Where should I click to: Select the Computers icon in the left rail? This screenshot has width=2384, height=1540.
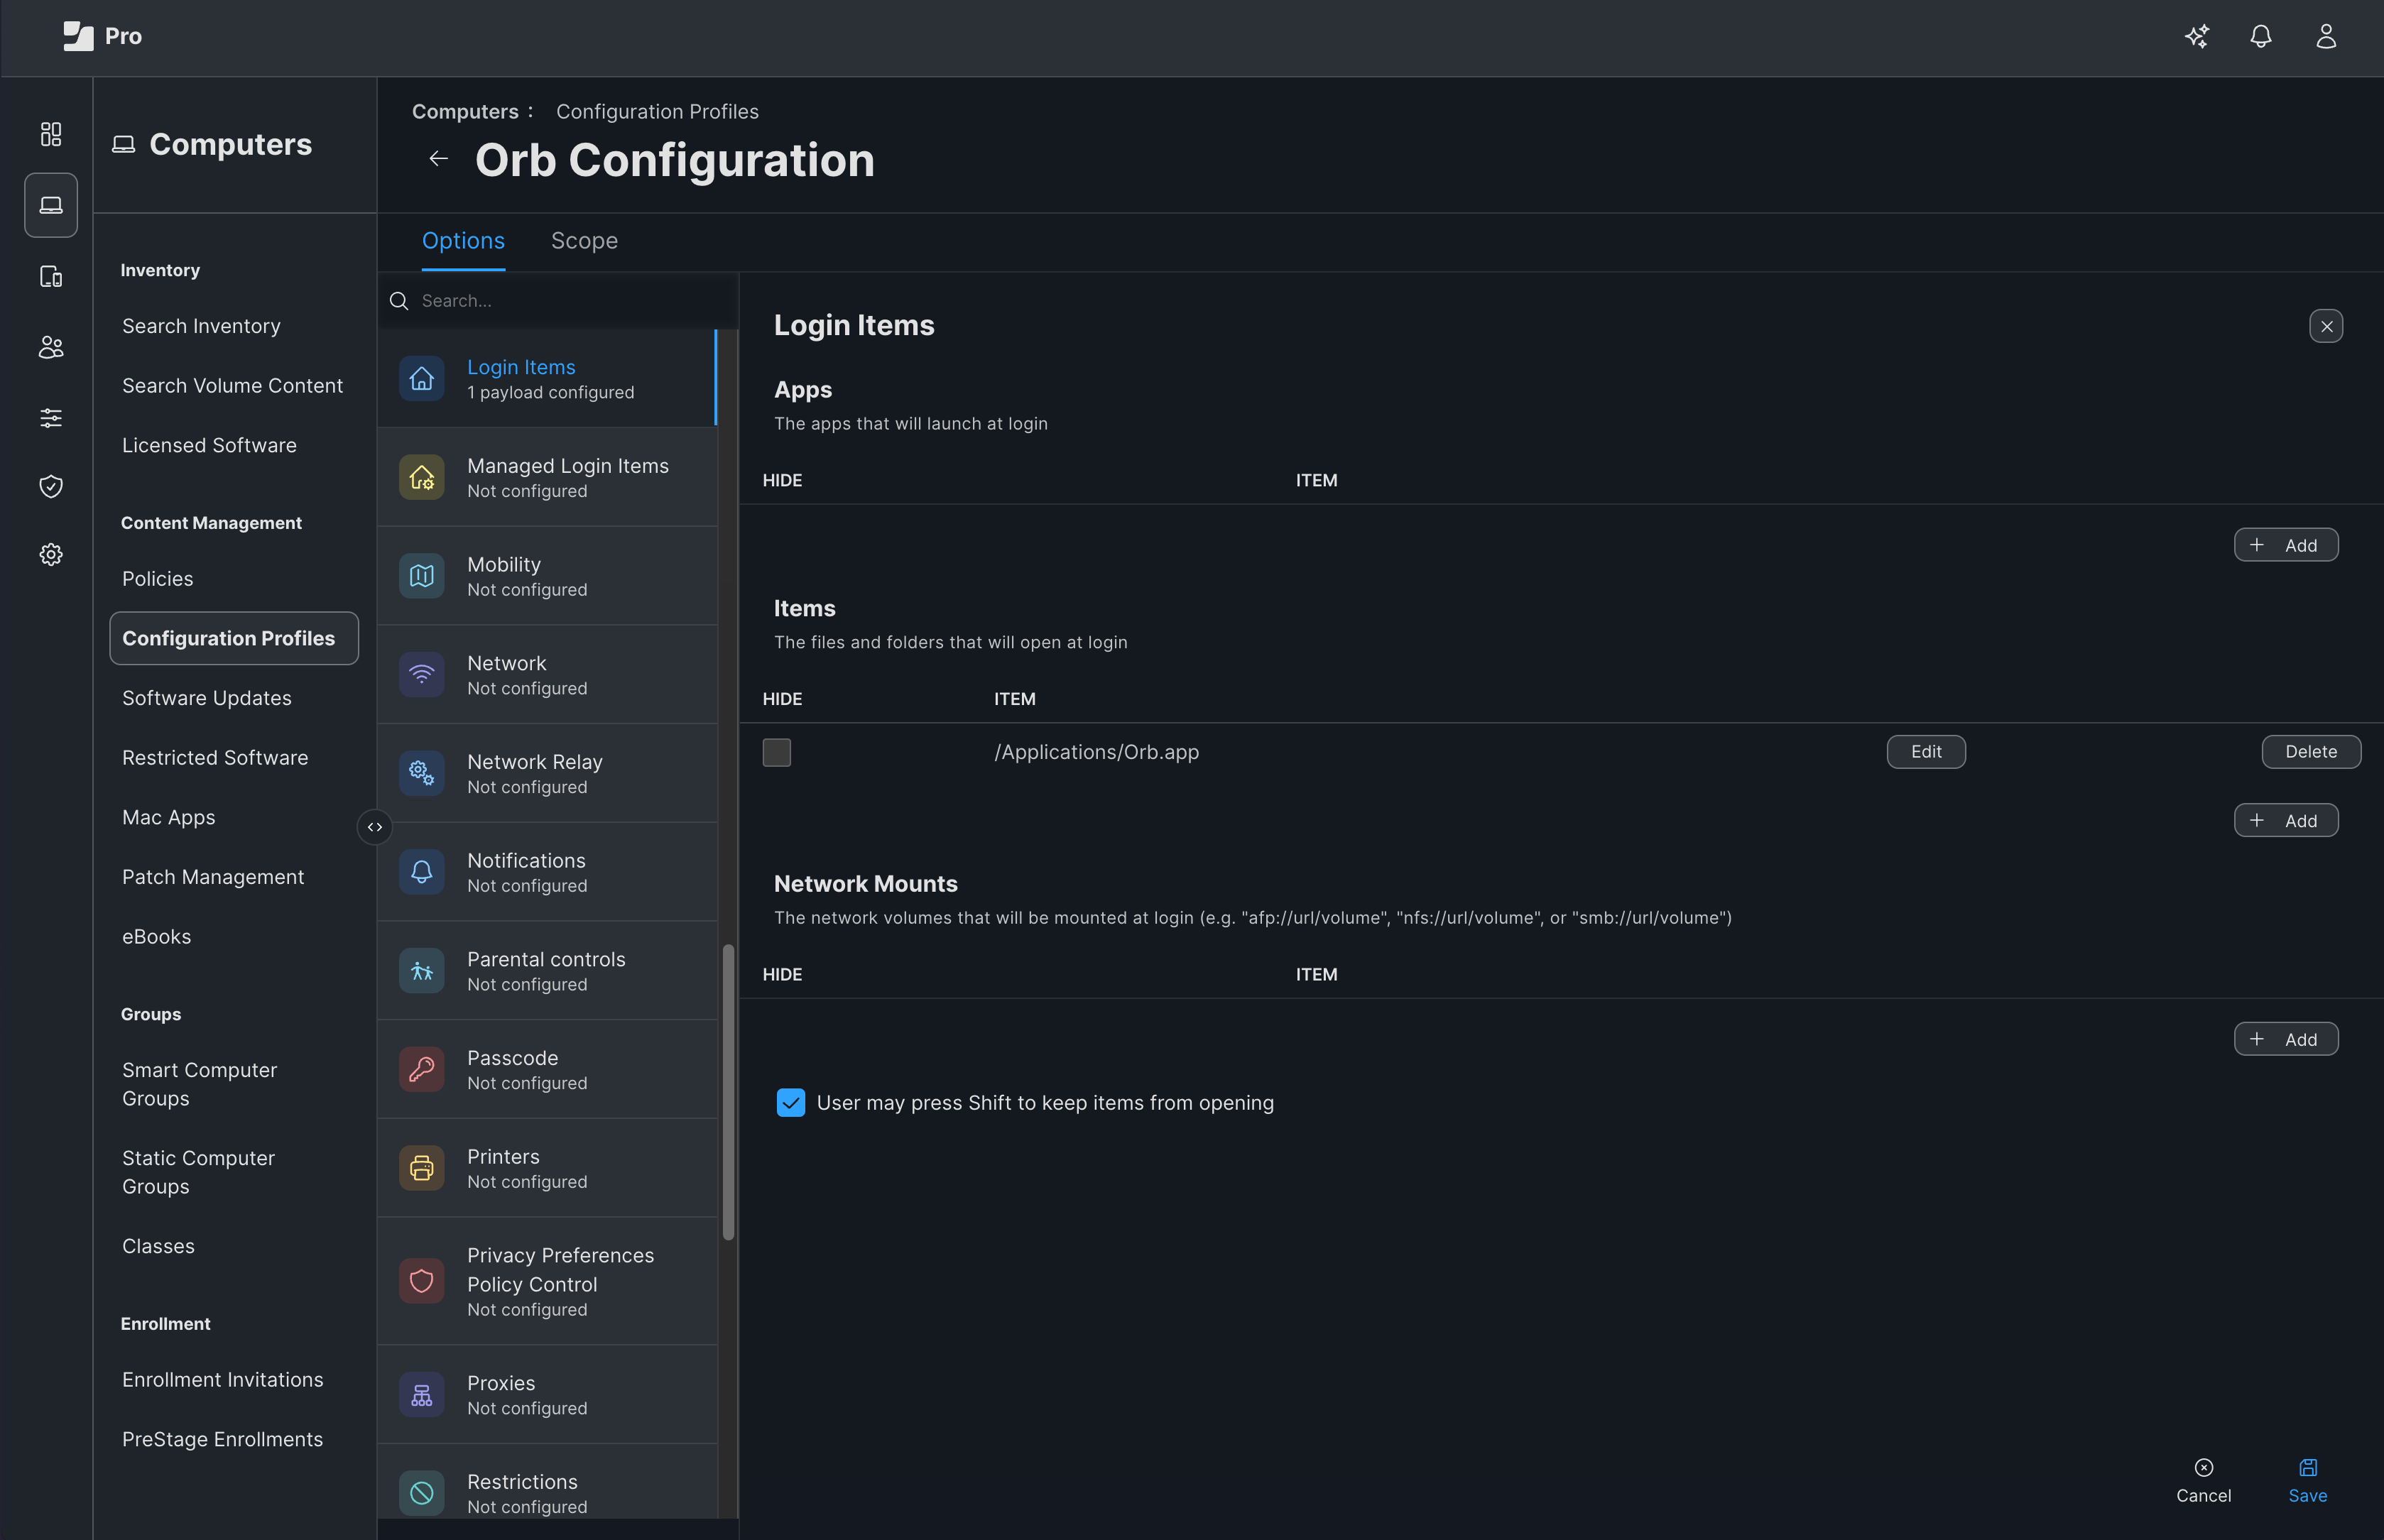point(50,205)
